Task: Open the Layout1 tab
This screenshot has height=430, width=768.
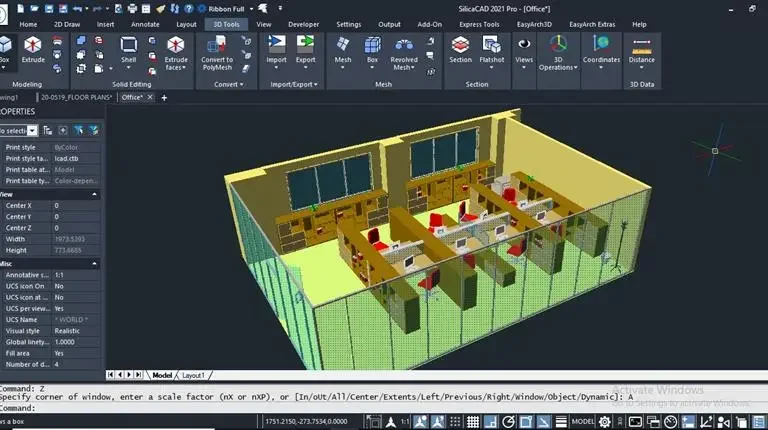Action: coord(193,375)
